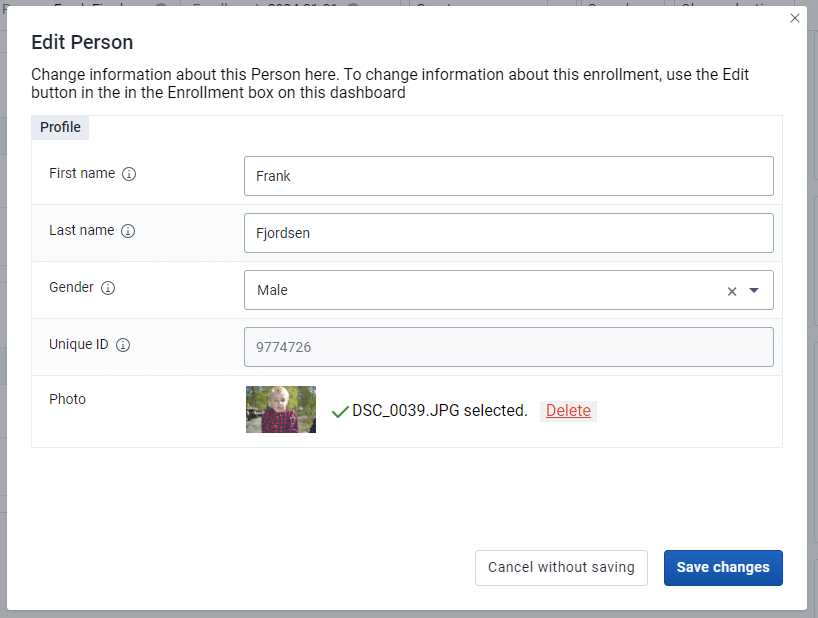Click the info icon beside Unique ID

pos(123,344)
